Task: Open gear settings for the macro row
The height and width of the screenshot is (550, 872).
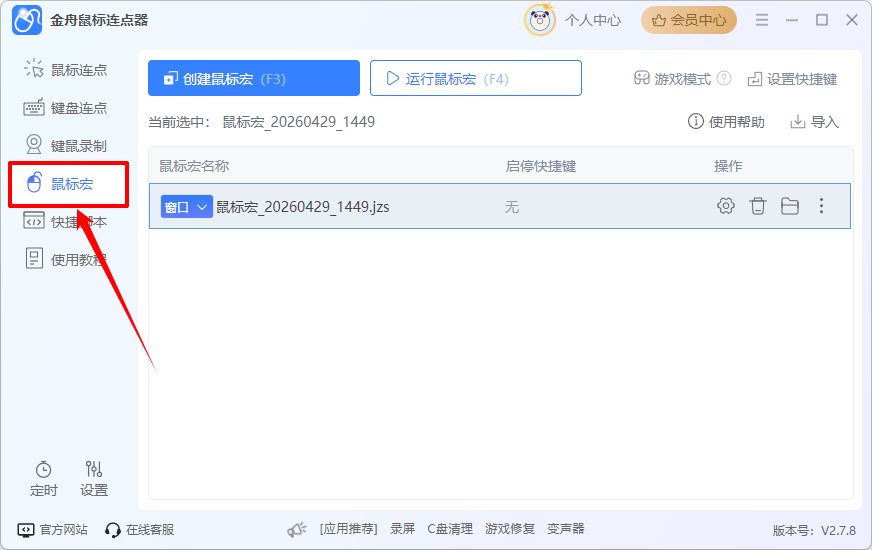Action: (725, 206)
